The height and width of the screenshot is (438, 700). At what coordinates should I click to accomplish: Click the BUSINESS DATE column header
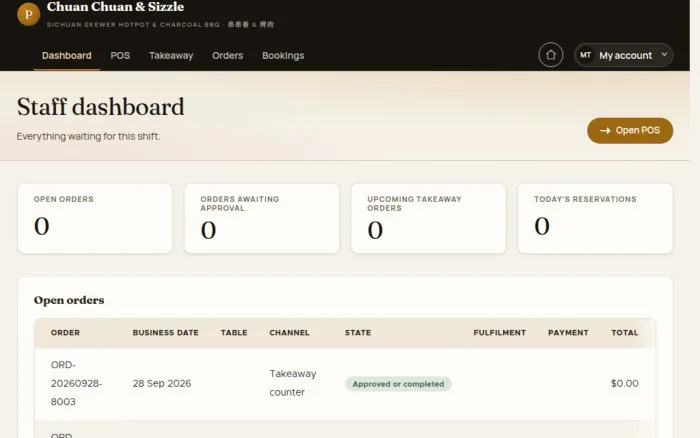pyautogui.click(x=166, y=333)
